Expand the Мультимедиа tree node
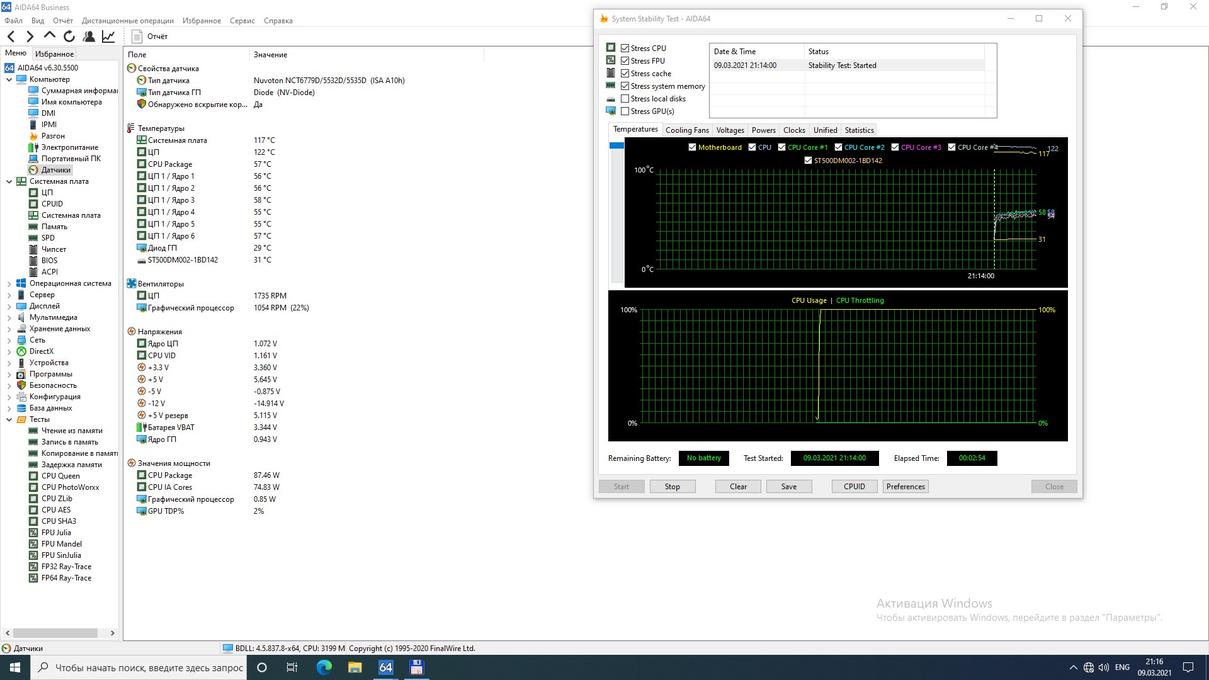This screenshot has width=1209, height=680. coord(9,317)
